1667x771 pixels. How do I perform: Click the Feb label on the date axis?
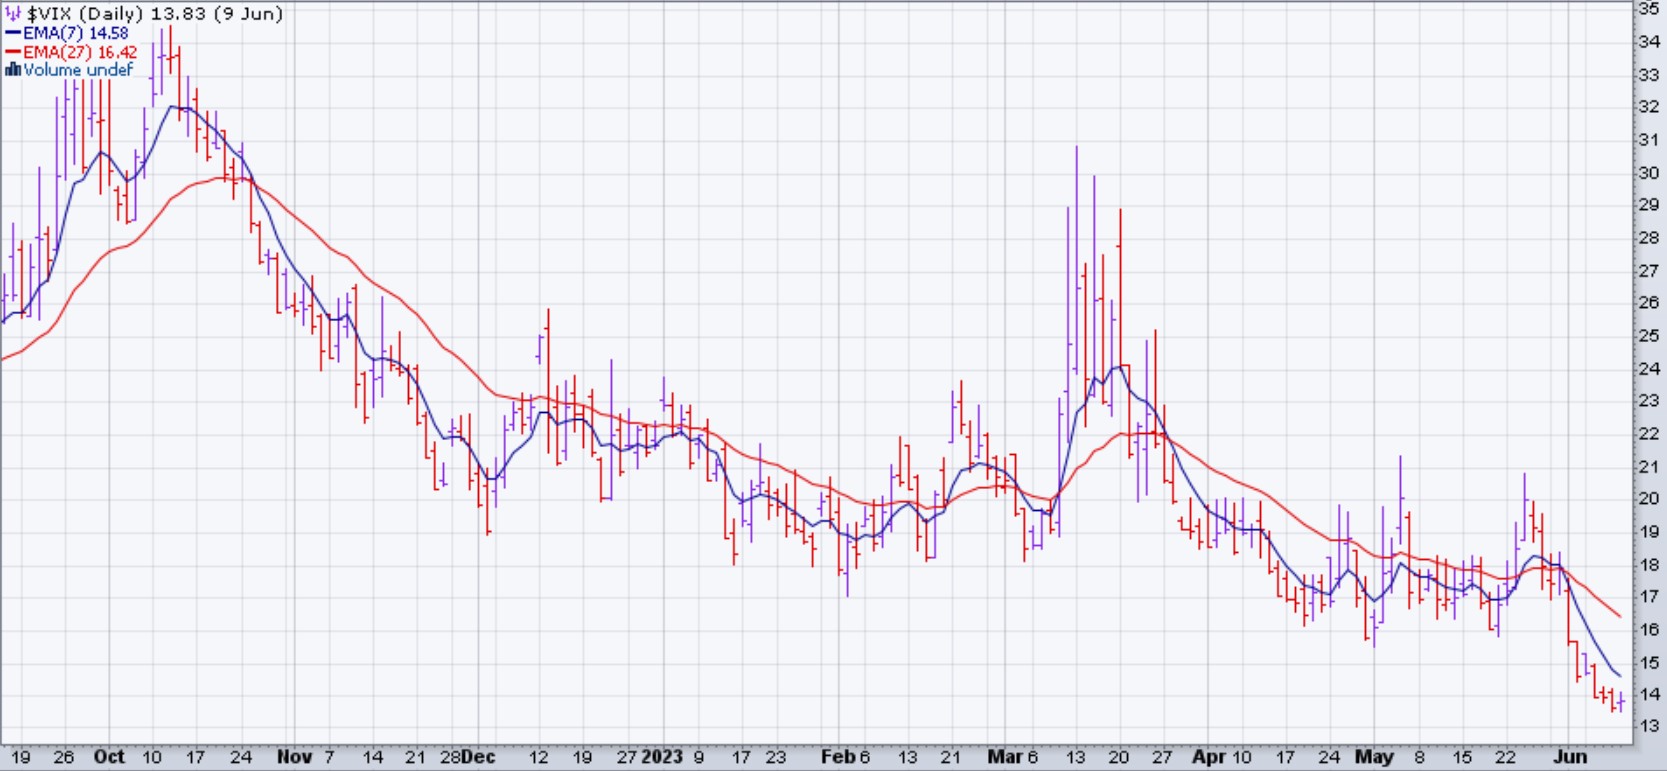(x=836, y=757)
